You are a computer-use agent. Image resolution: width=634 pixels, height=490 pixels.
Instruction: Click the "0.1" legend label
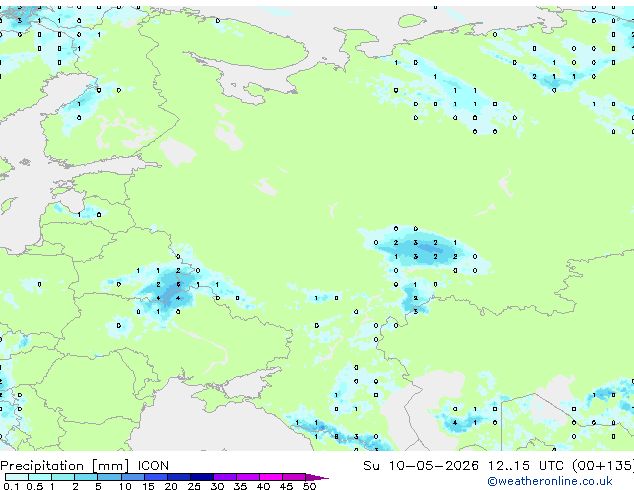[12, 486]
